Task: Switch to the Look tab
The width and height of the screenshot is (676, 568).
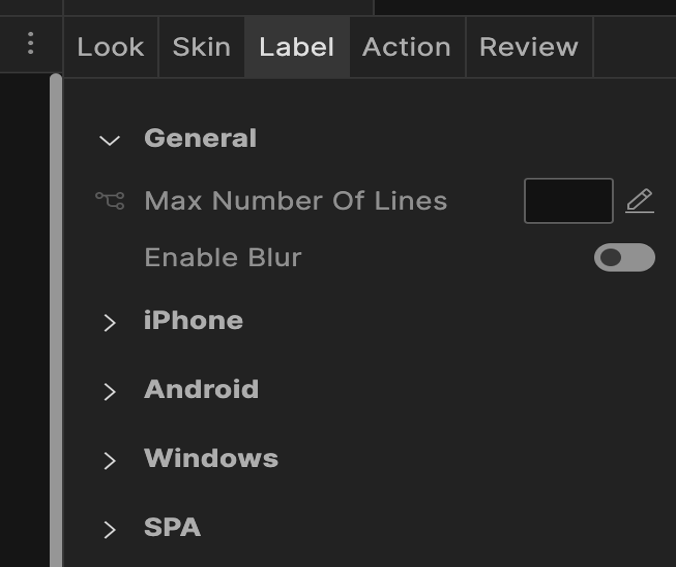Action: 110,47
